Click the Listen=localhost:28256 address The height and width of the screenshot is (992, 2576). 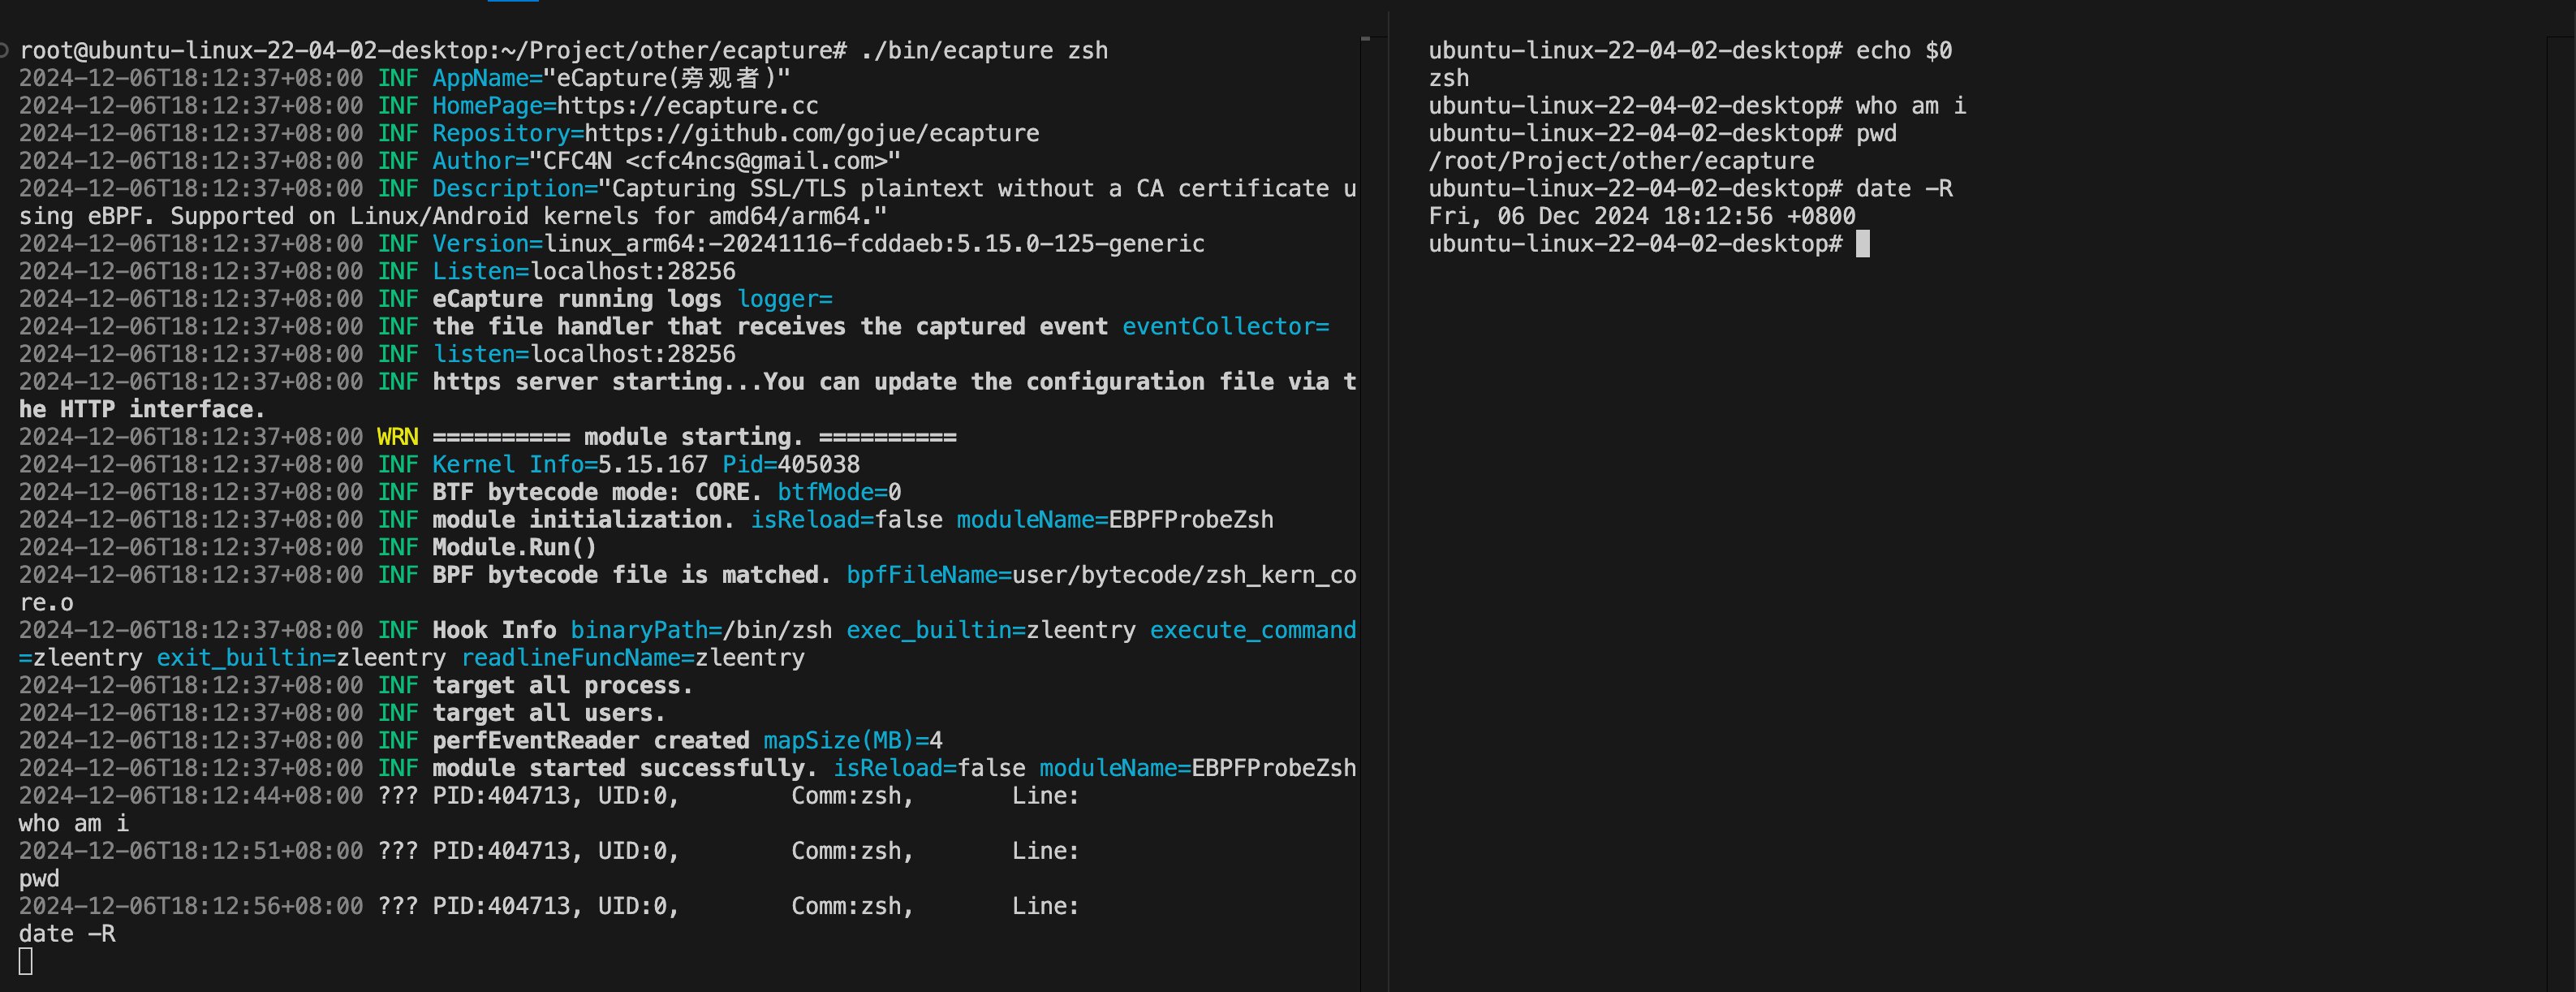coord(632,272)
